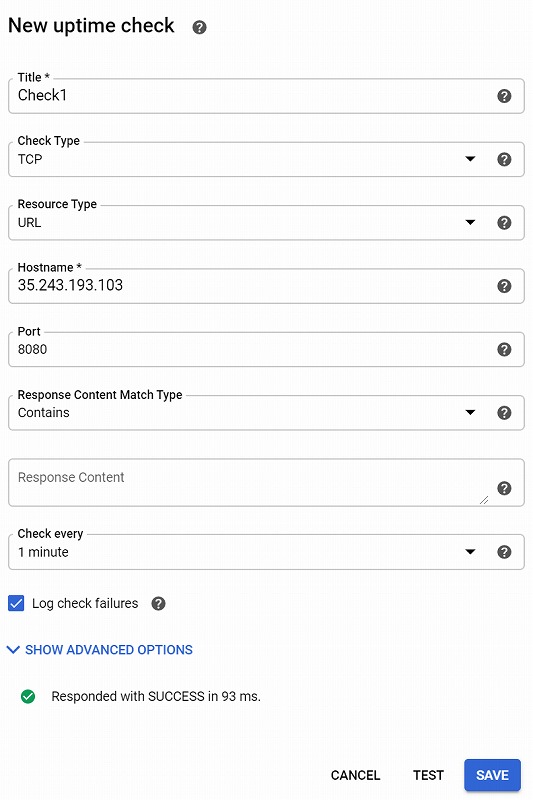
Task: Click the help icon in Title field
Action: pyautogui.click(x=504, y=96)
